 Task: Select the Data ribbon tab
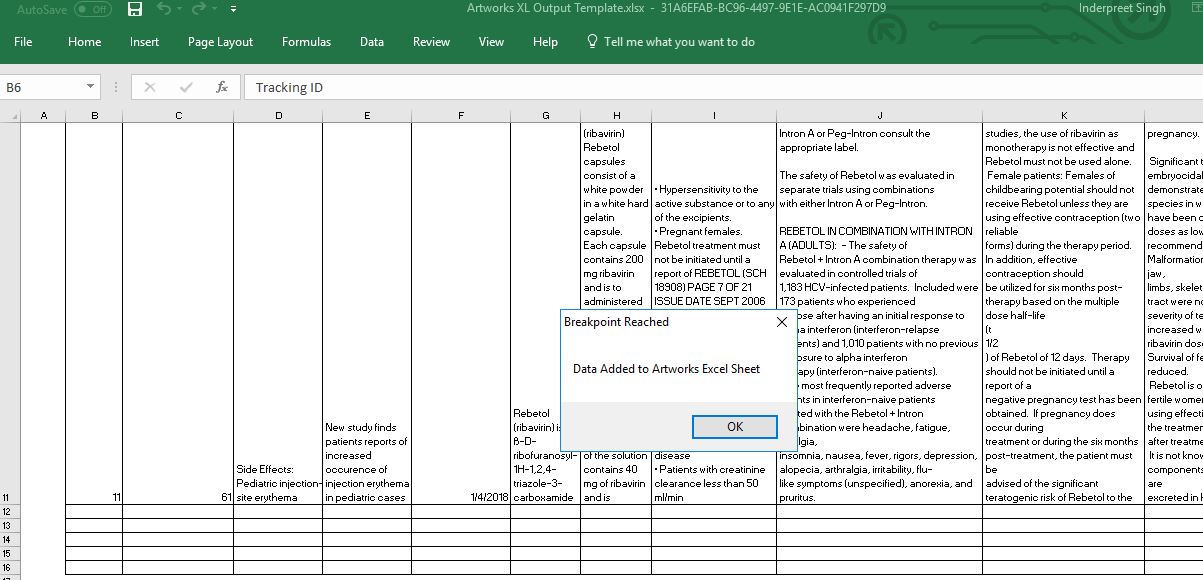tap(372, 42)
